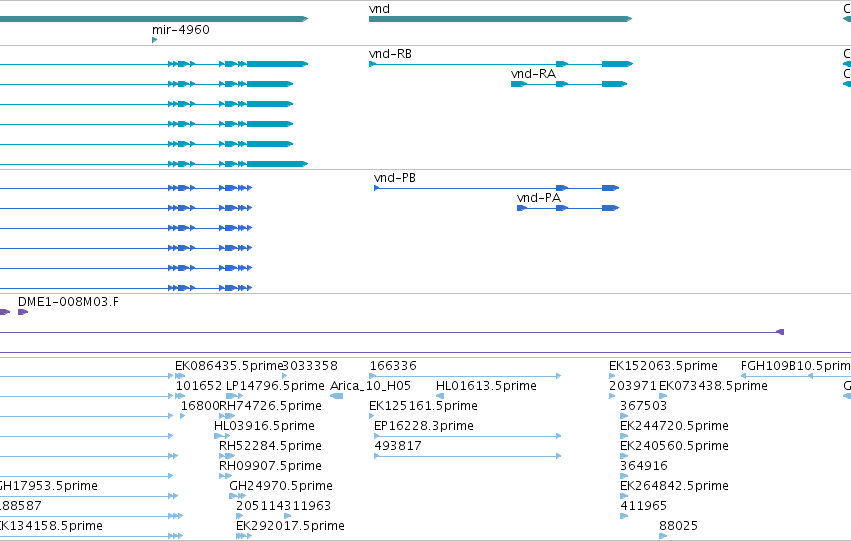Select the vnd-PB protein feature

(497, 188)
